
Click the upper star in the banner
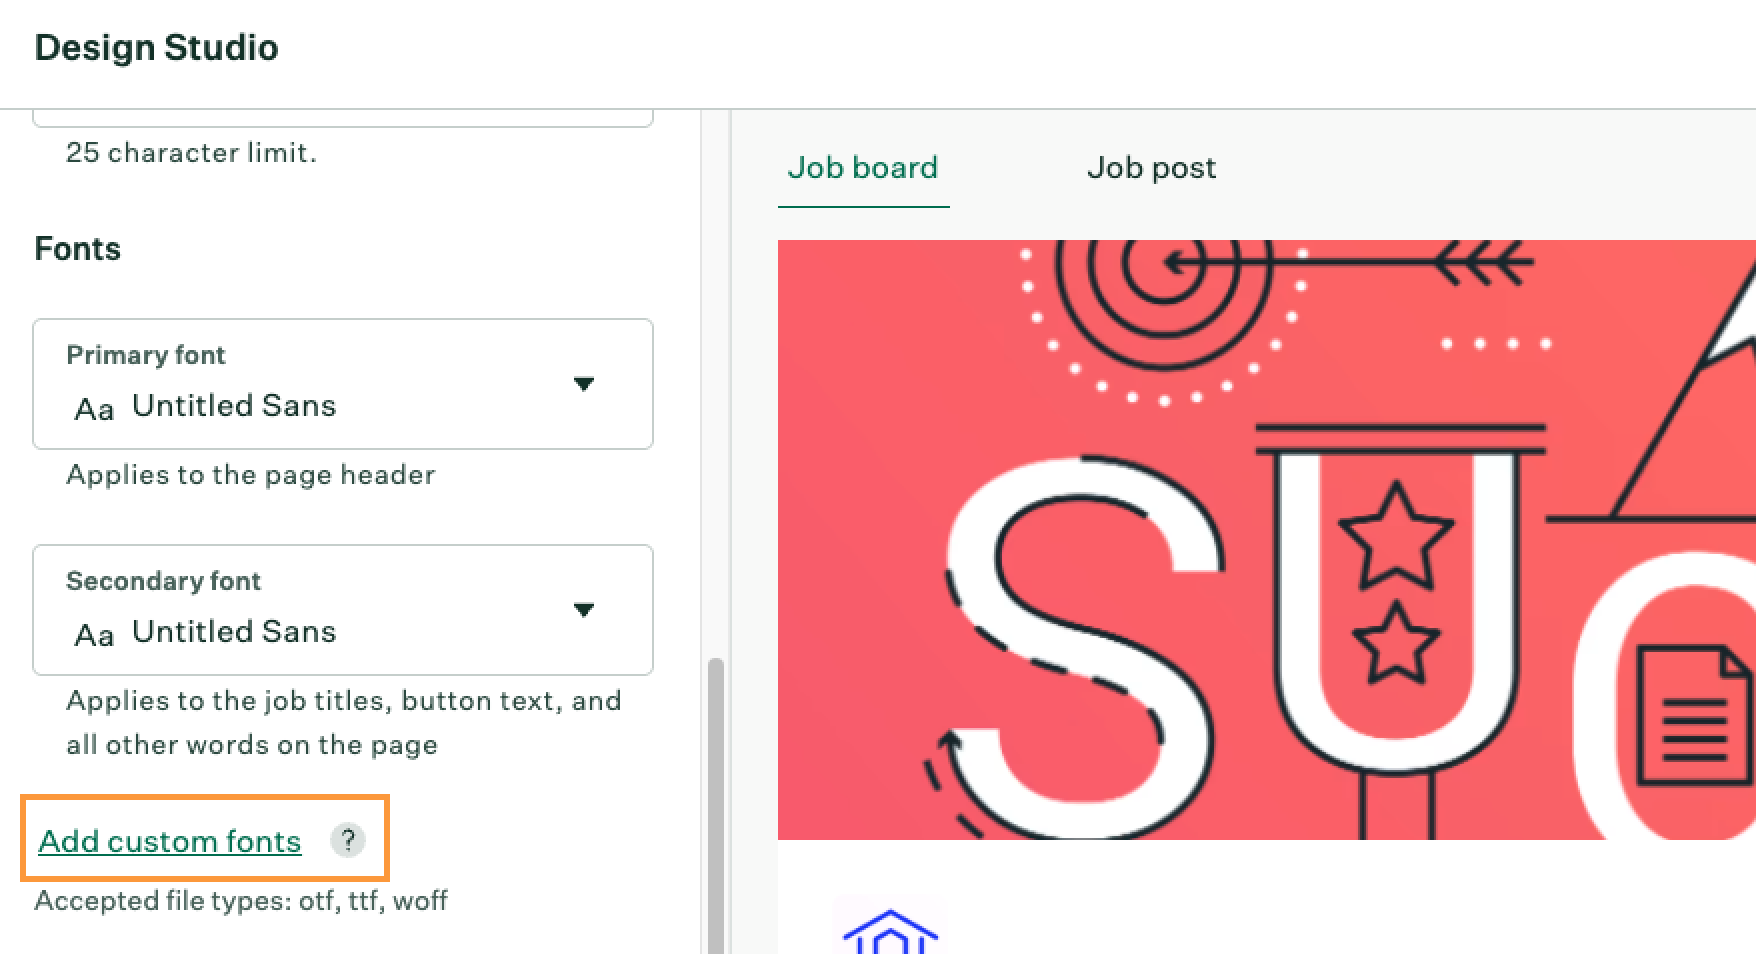point(1395,535)
